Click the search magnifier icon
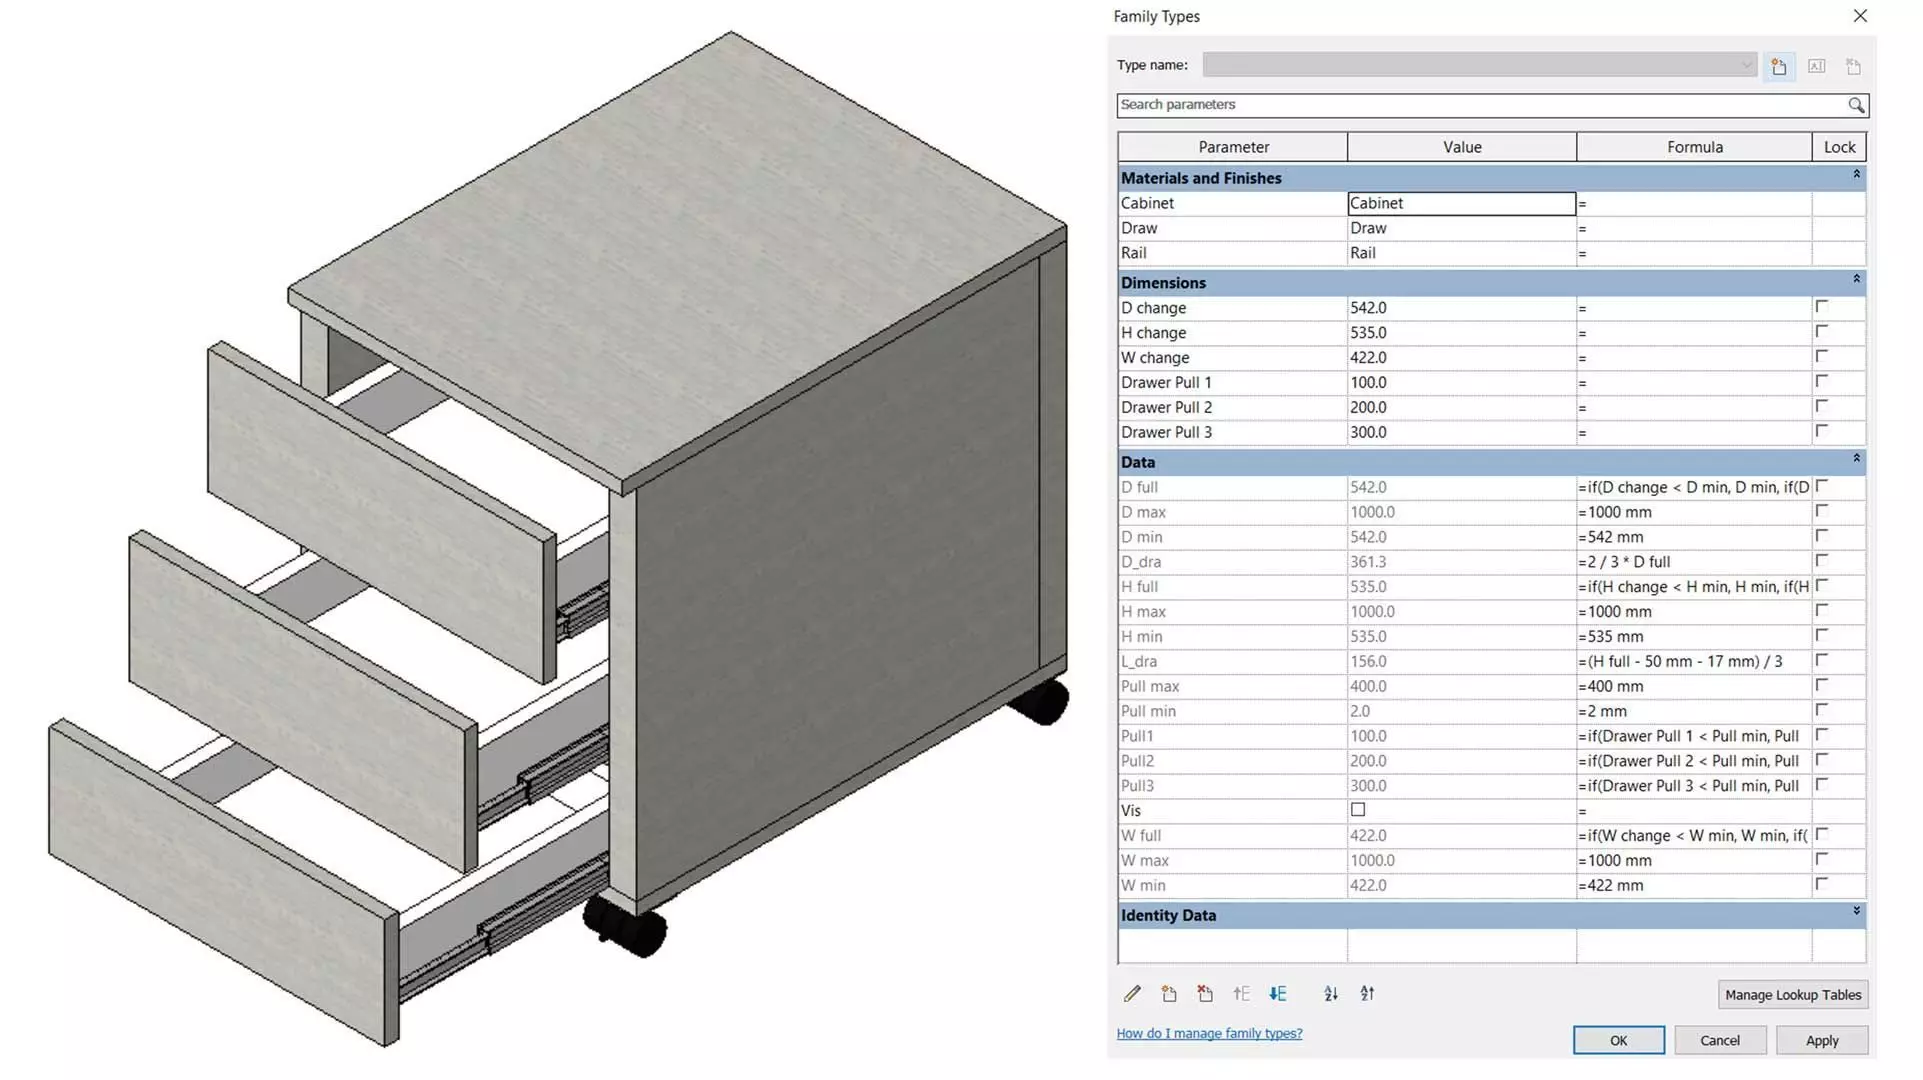Image resolution: width=1923 pixels, height=1080 pixels. click(x=1856, y=105)
